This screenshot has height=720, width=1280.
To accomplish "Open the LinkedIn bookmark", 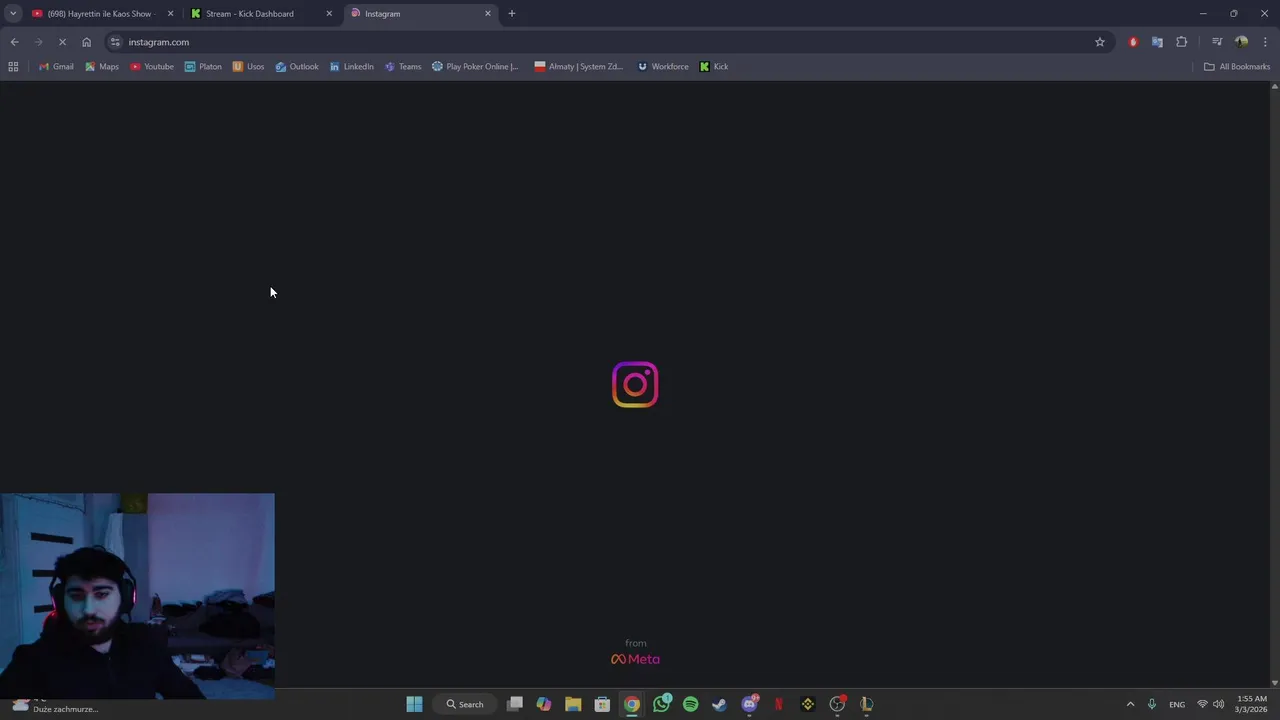I will click(352, 67).
